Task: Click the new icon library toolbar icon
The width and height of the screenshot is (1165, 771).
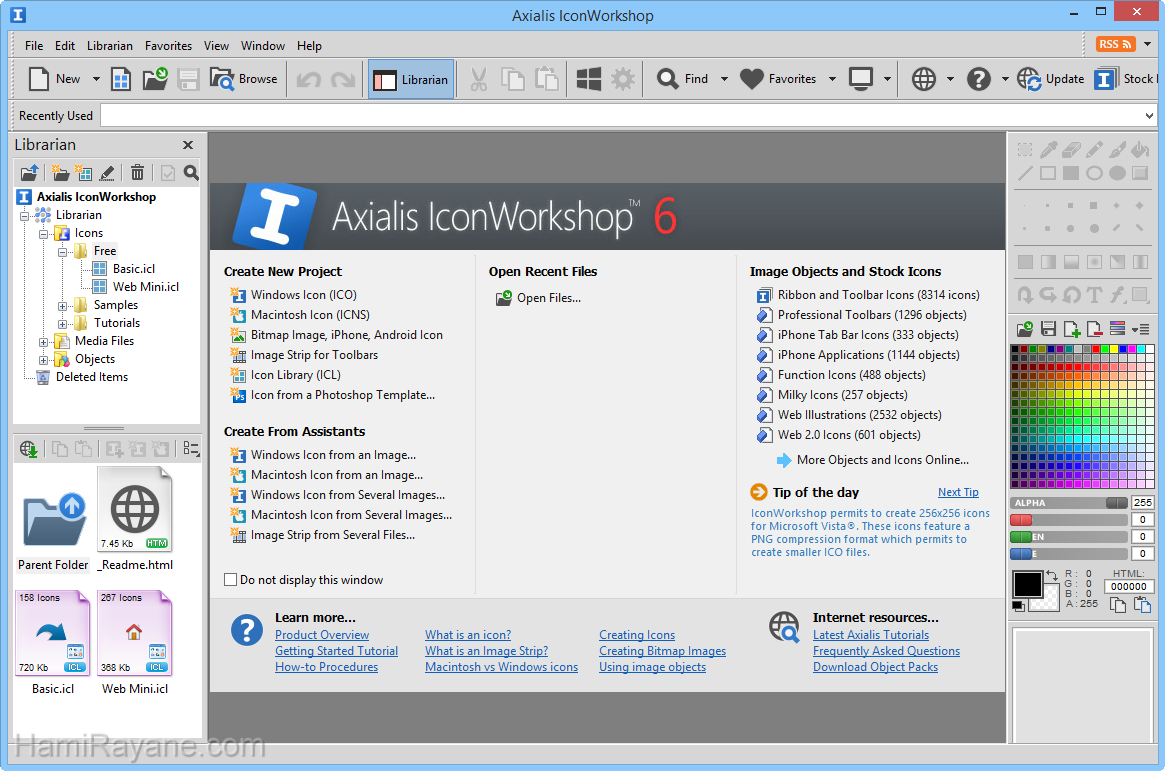Action: click(121, 79)
